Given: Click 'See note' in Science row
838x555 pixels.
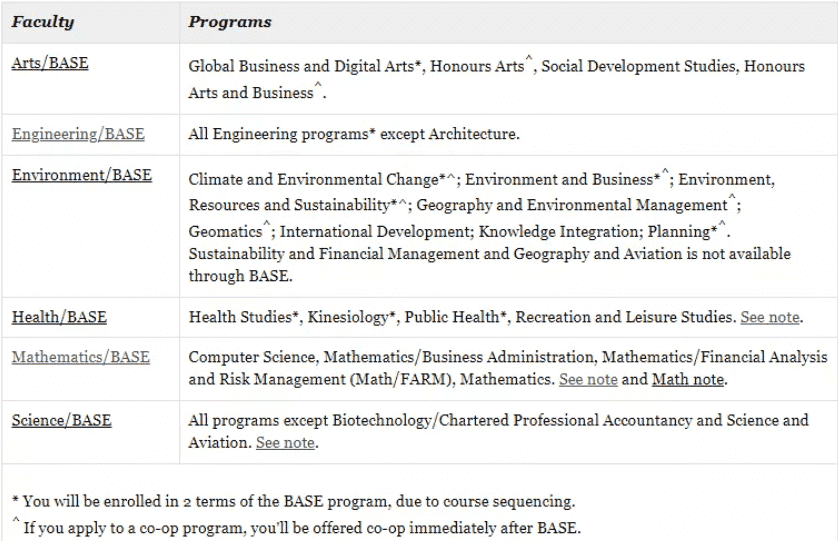Looking at the screenshot, I should pos(285,442).
